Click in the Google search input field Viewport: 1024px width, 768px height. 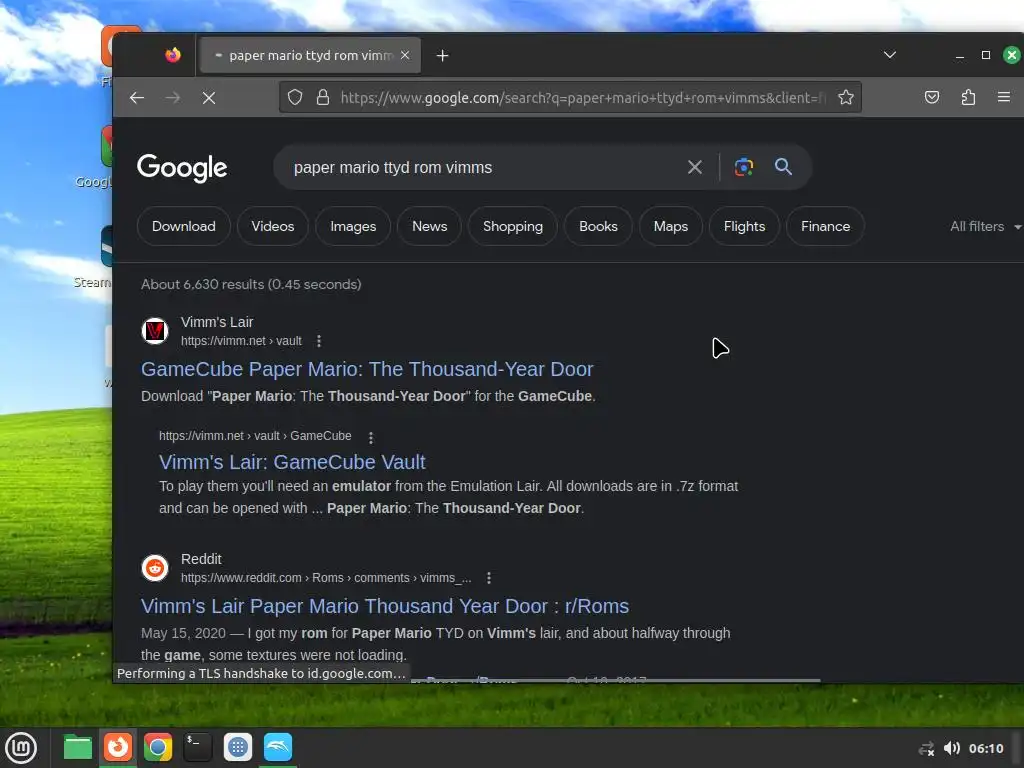click(483, 168)
